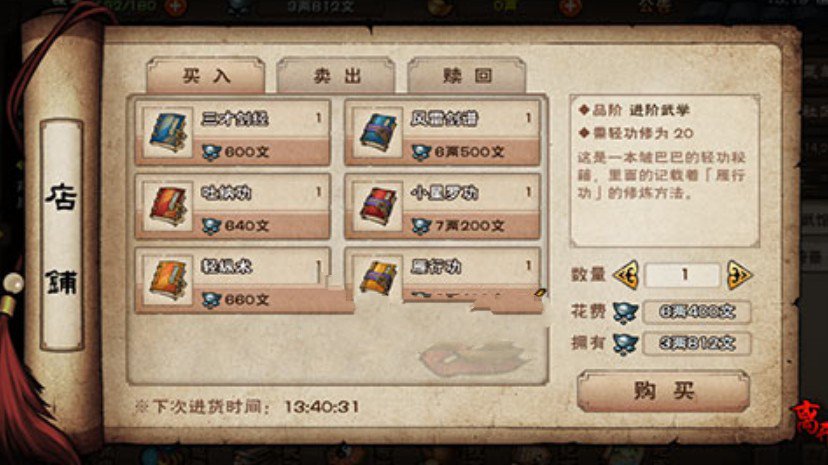Click the quantity field showing 1
Image resolution: width=828 pixels, height=465 pixels.
[x=683, y=275]
